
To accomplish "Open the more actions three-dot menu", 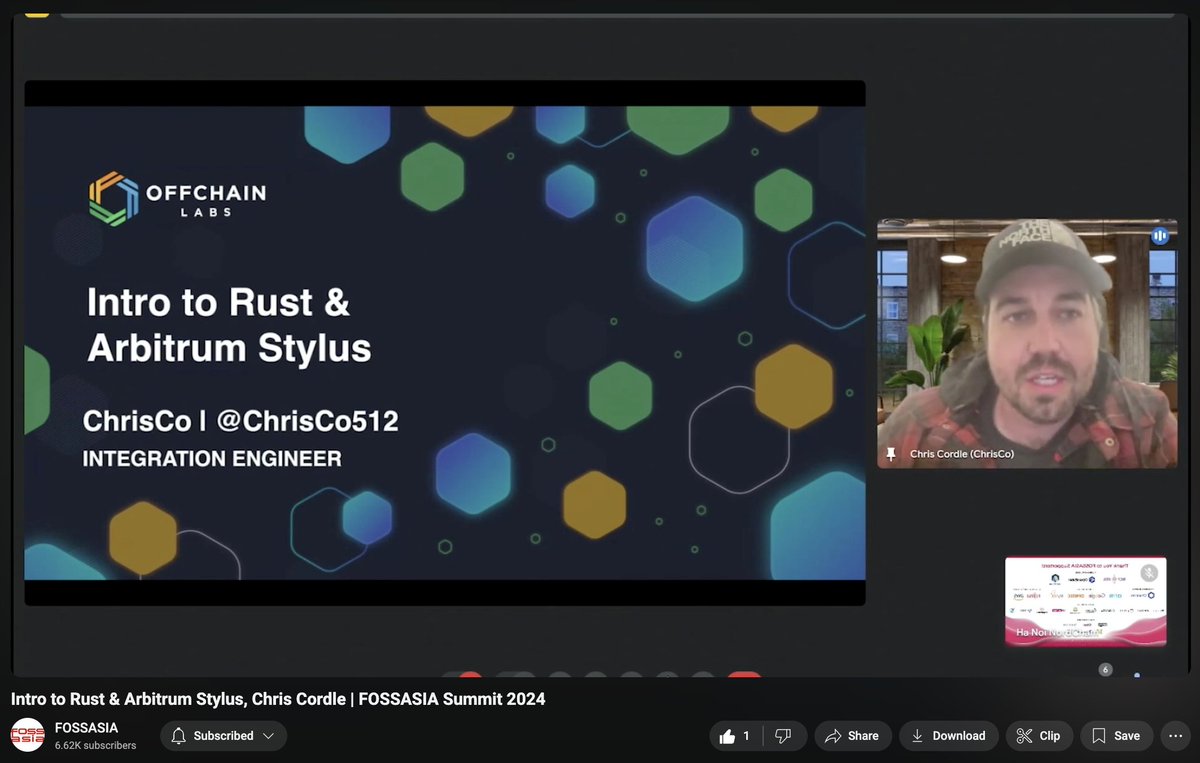I will click(1174, 736).
